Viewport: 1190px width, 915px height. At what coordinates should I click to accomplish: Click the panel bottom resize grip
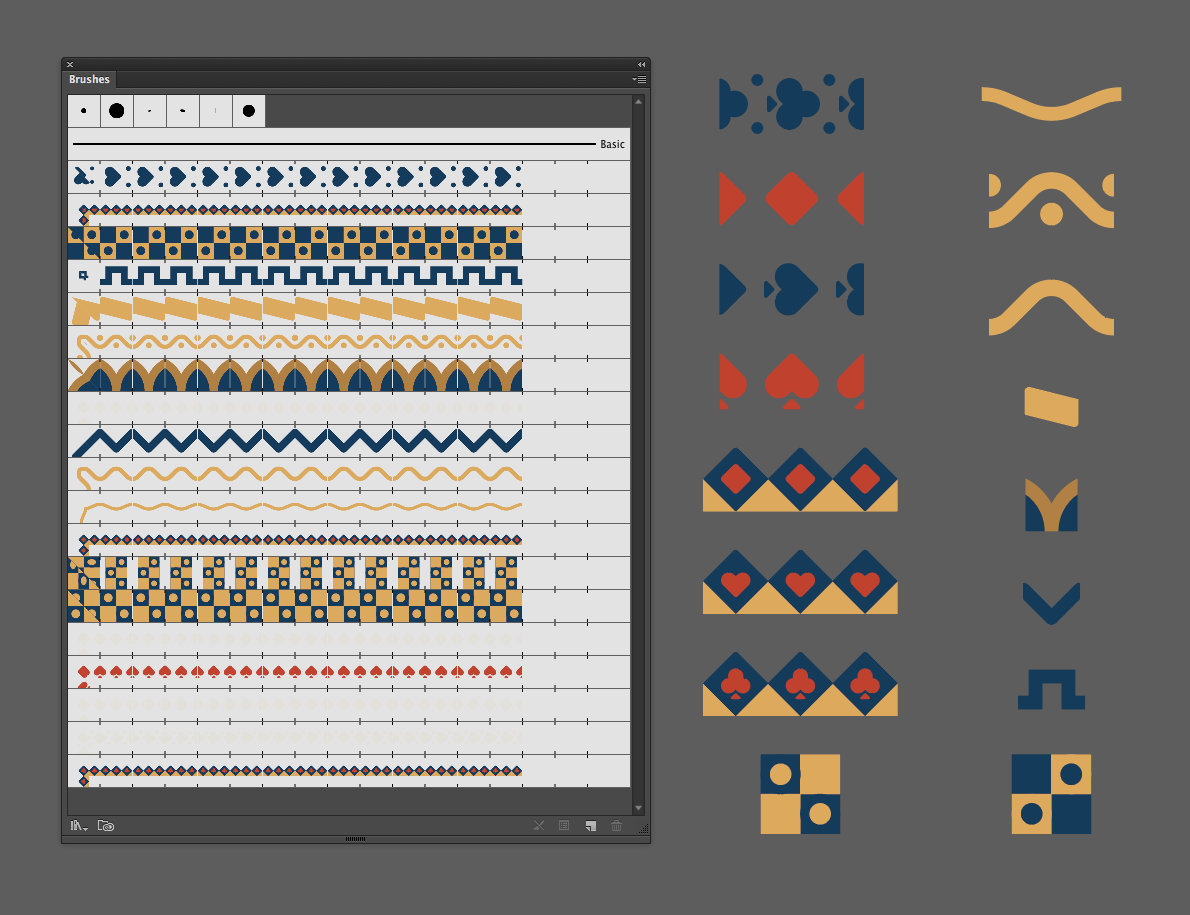355,839
